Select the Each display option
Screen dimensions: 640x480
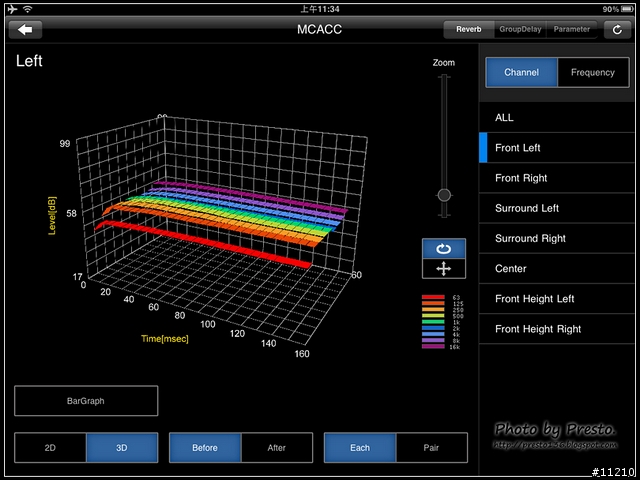pyautogui.click(x=360, y=448)
